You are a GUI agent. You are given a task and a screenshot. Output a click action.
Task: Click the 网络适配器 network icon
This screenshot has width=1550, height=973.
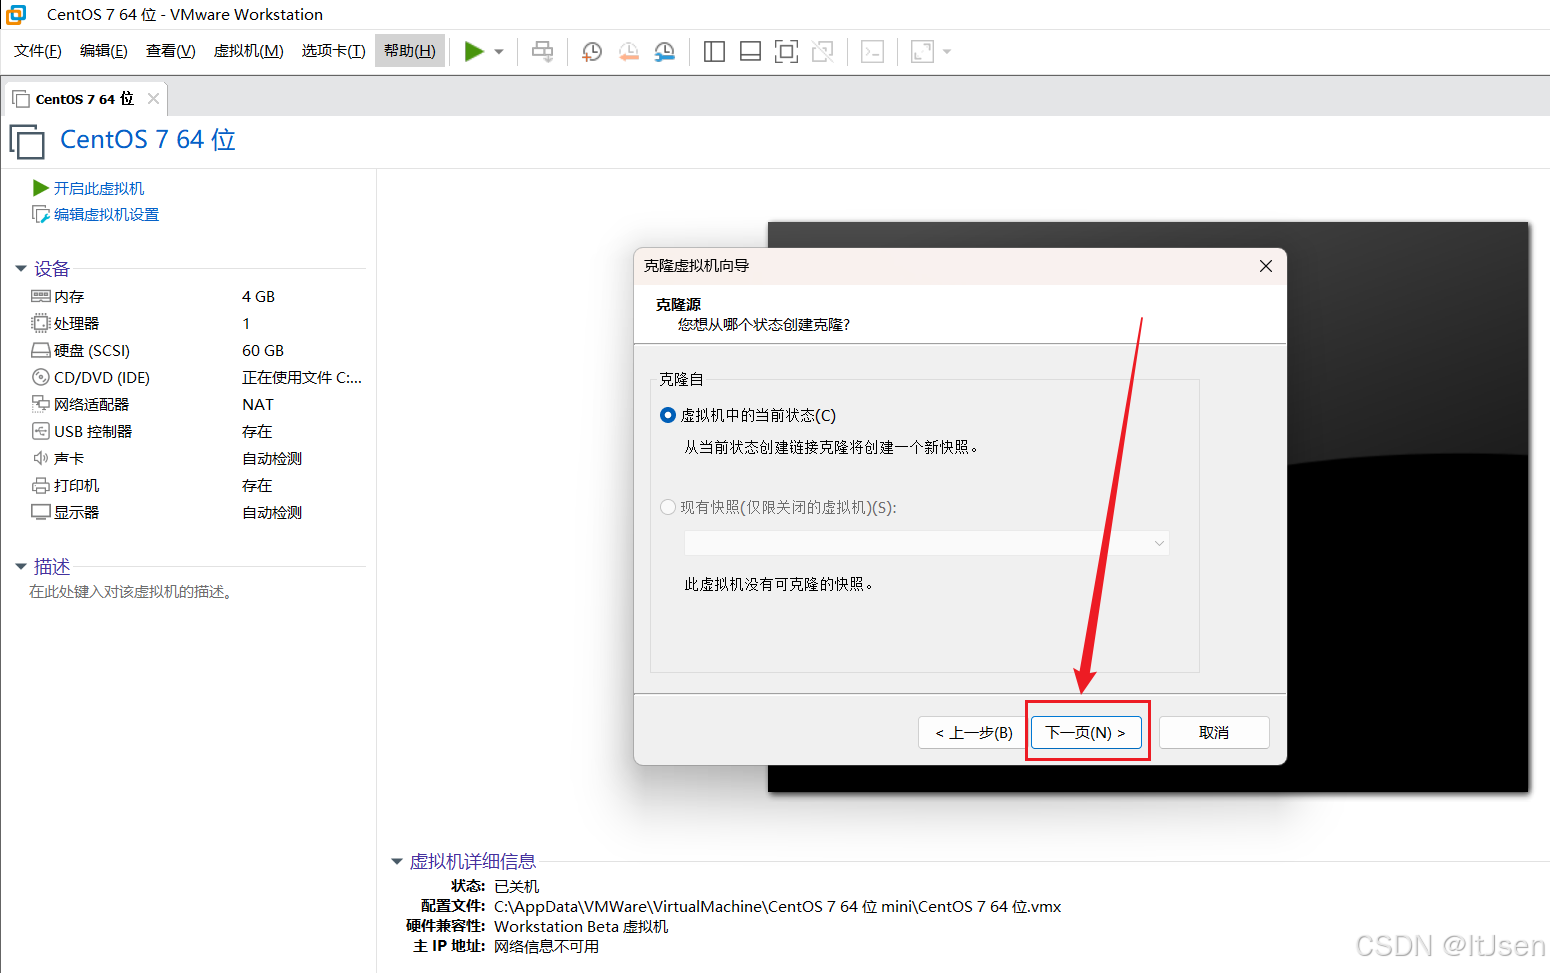click(x=41, y=404)
